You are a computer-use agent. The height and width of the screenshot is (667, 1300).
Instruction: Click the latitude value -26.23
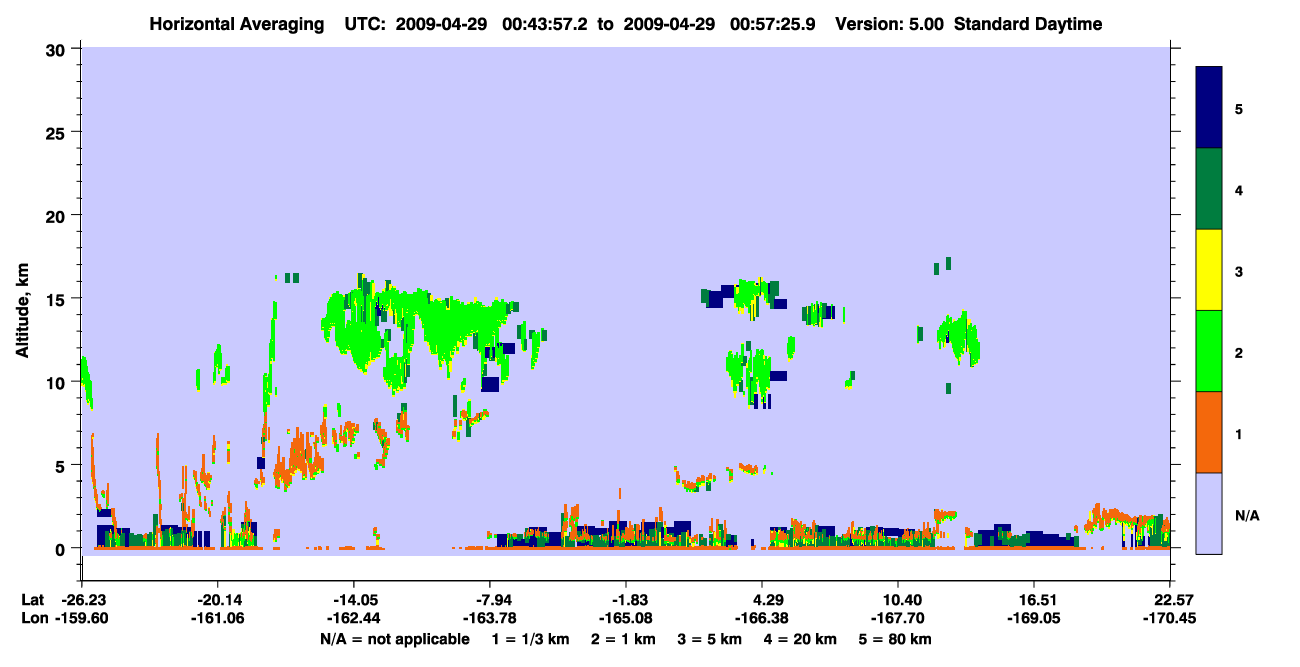pyautogui.click(x=82, y=600)
